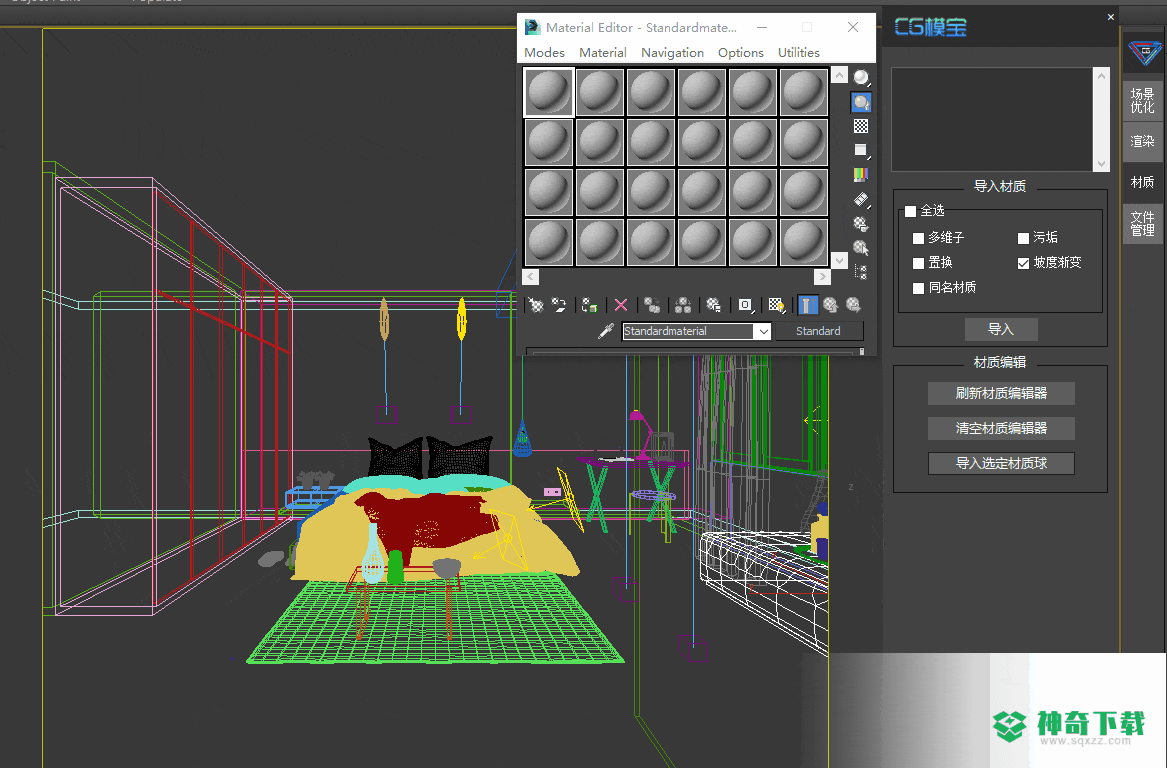Switch to the 渲染 tab
Screen dimensions: 1167x768
pyautogui.click(x=1142, y=141)
